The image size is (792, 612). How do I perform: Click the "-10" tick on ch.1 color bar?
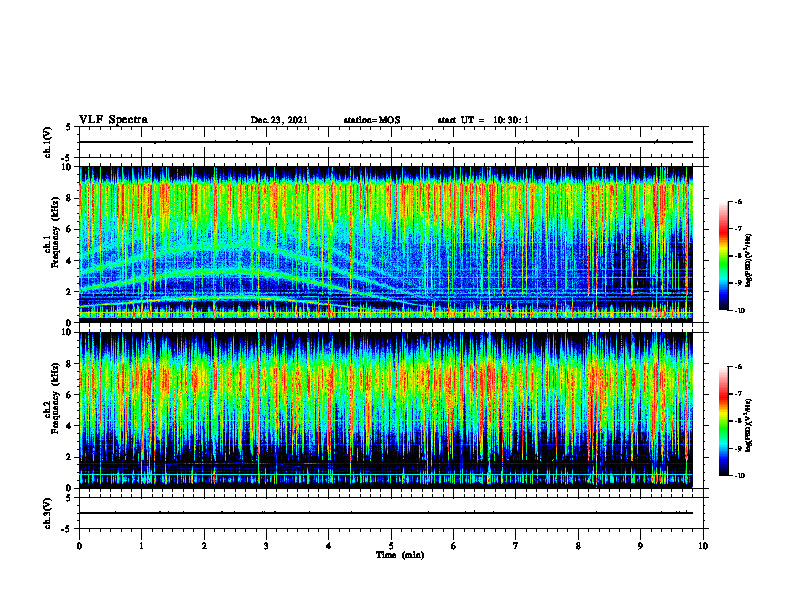point(739,310)
